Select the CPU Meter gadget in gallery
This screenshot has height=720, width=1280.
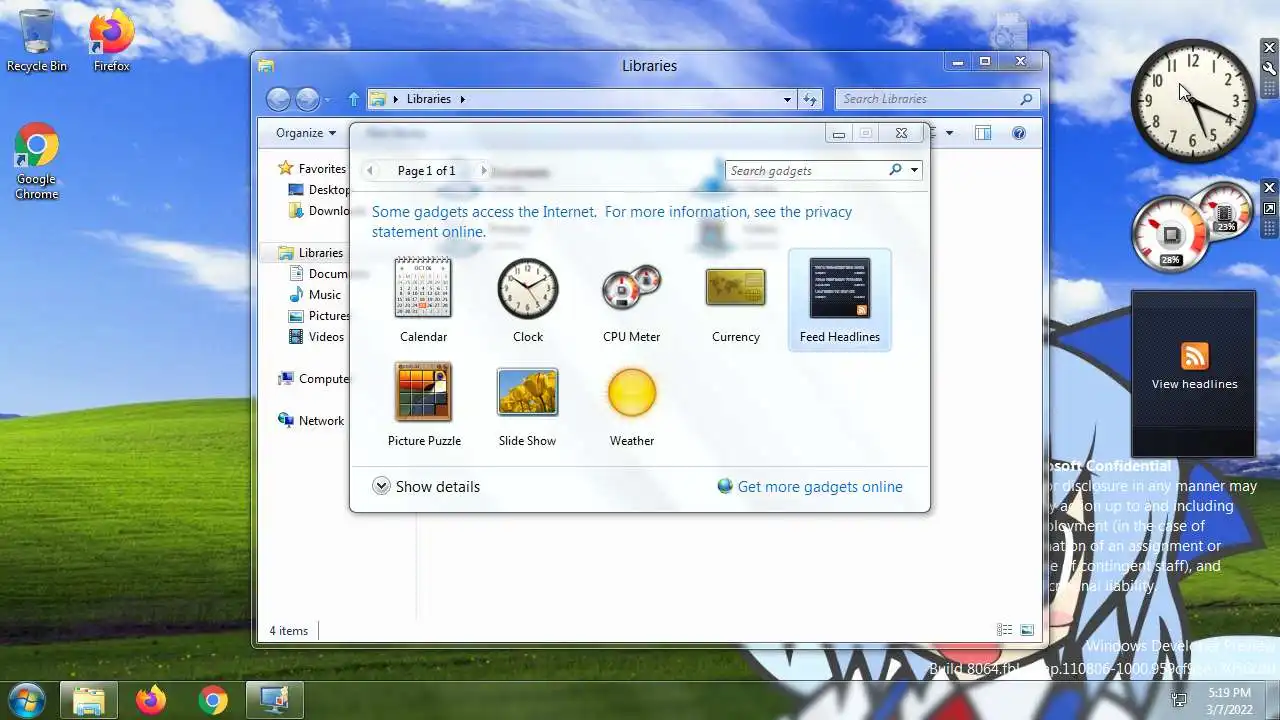click(631, 300)
